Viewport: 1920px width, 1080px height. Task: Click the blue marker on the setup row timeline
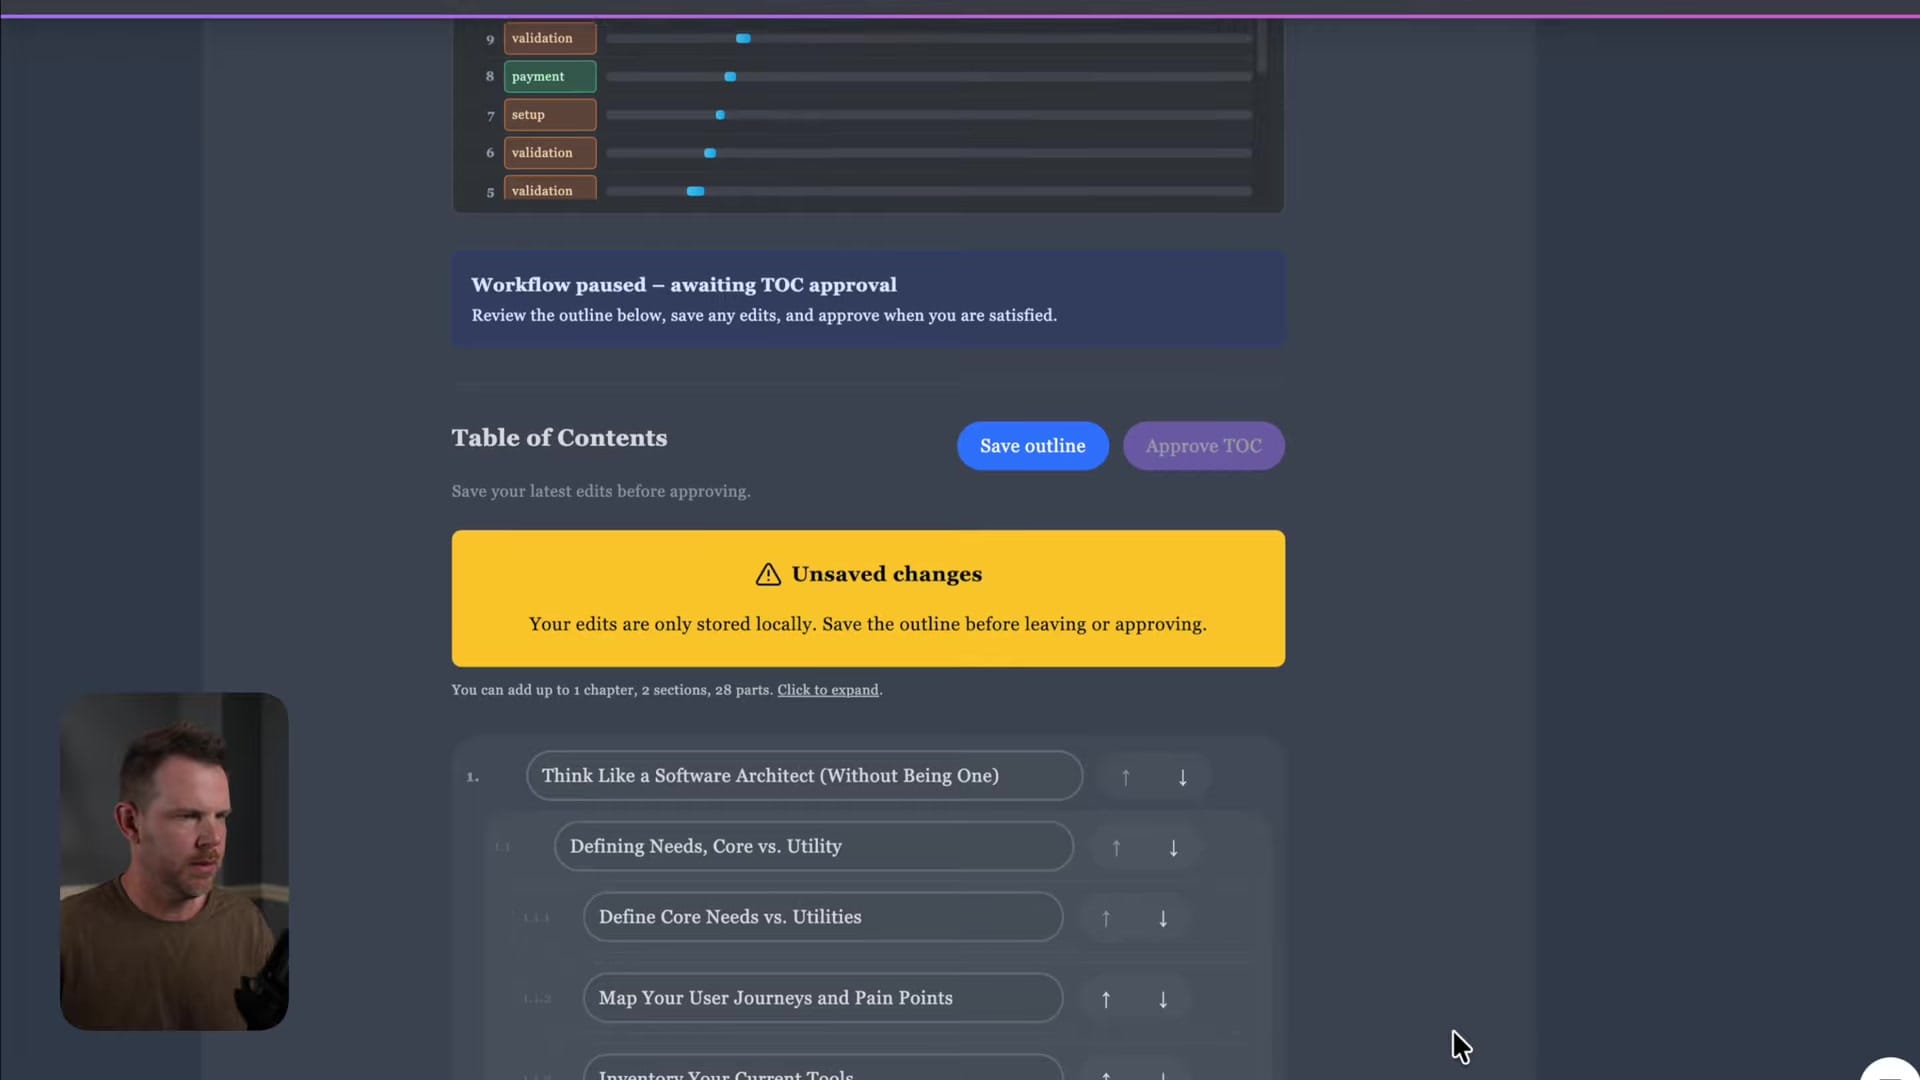click(x=720, y=115)
